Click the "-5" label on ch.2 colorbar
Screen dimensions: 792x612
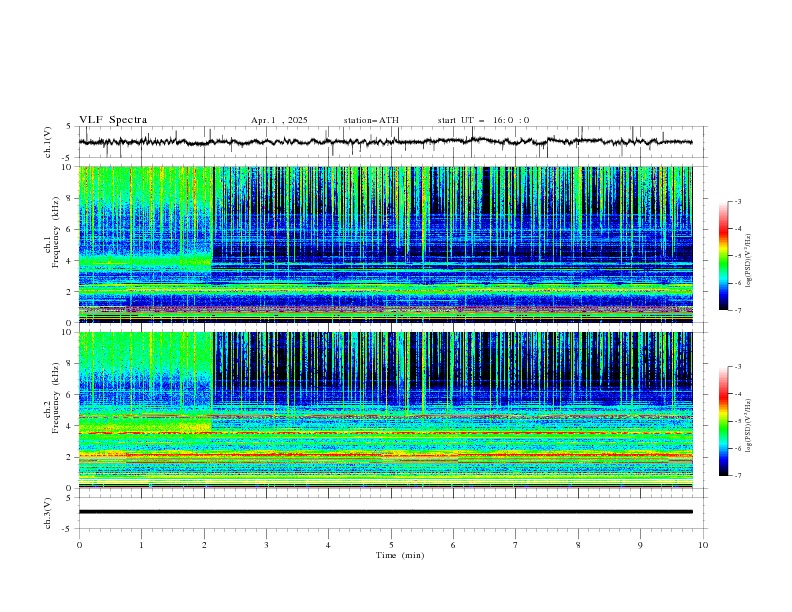(738, 421)
